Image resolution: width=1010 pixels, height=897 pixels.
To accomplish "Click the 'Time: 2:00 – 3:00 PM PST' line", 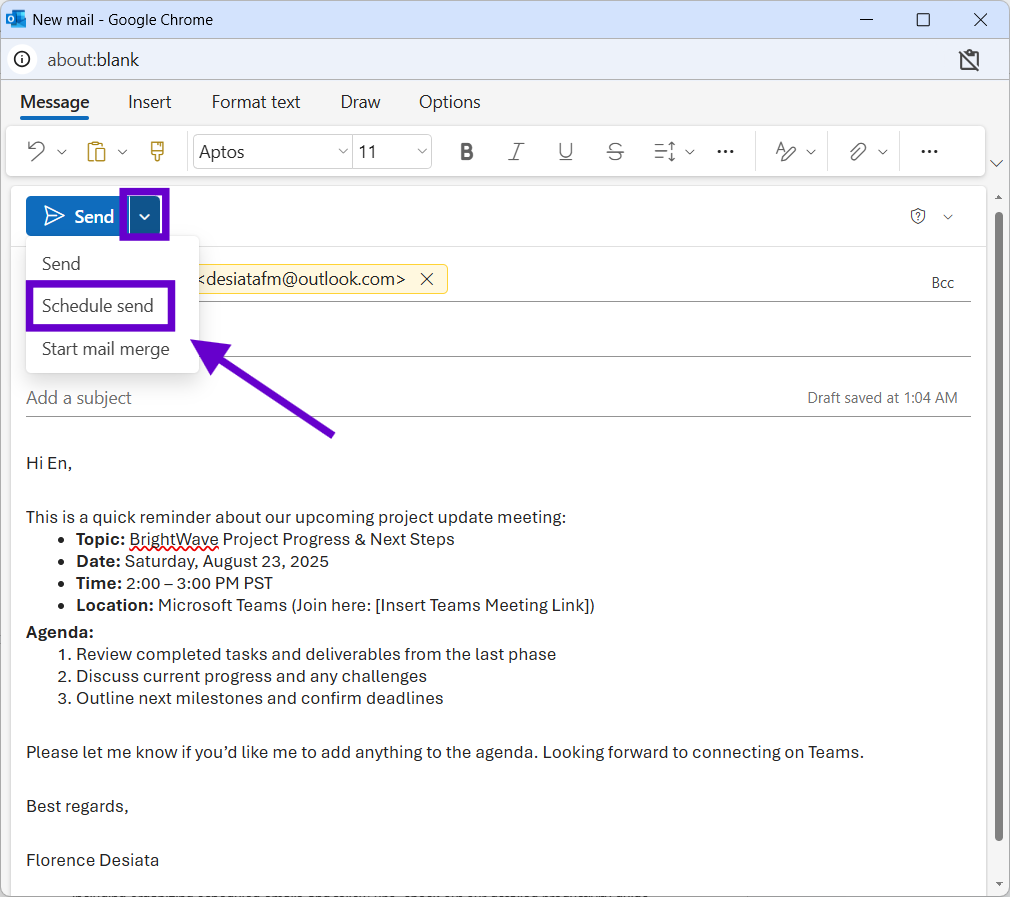I will [175, 583].
